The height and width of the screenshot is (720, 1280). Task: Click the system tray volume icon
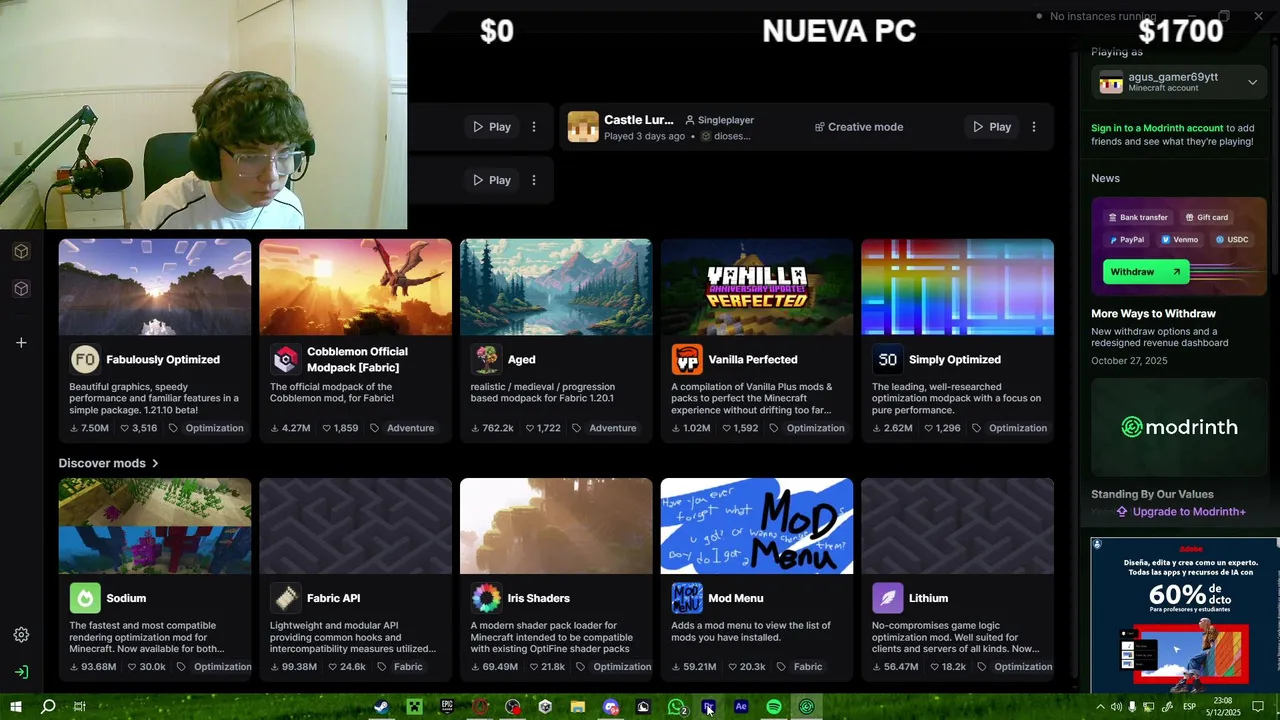coord(1116,707)
